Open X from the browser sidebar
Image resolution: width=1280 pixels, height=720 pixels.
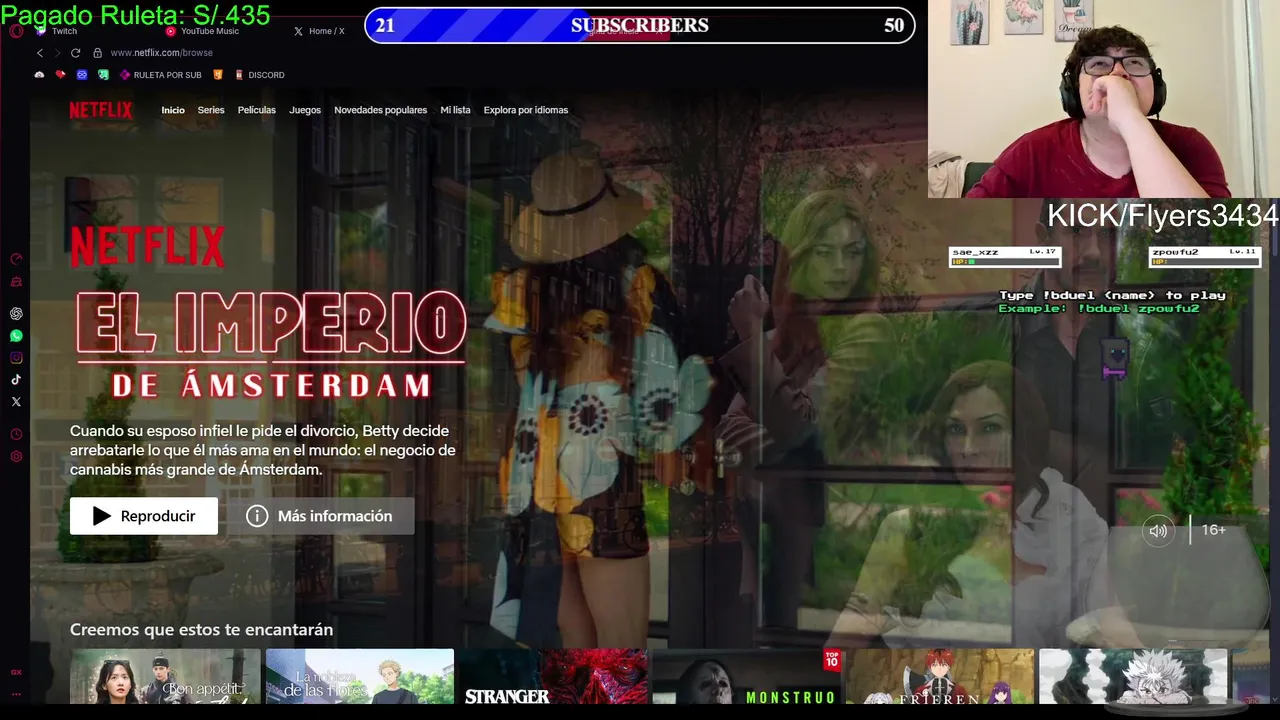coord(16,402)
